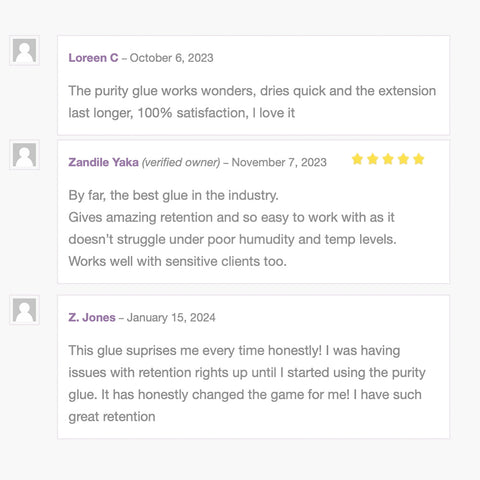Image resolution: width=480 pixels, height=480 pixels.
Task: Click the (verified owner) label
Action: [x=181, y=162]
